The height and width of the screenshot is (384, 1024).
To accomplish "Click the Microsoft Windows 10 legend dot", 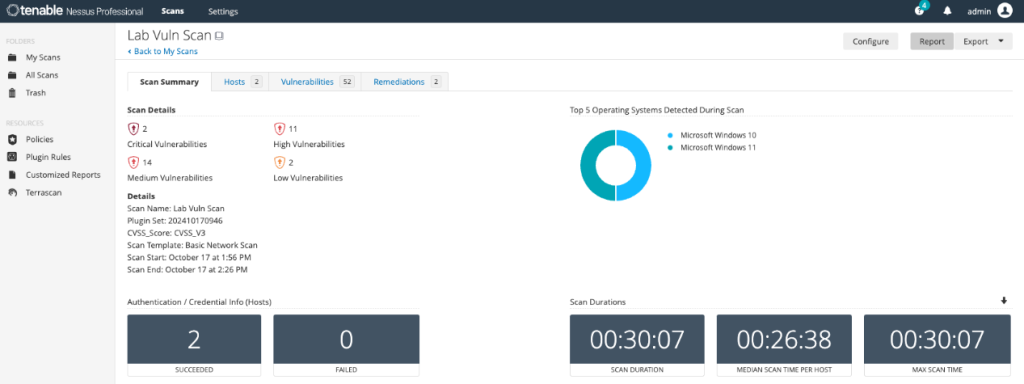I will click(x=670, y=135).
